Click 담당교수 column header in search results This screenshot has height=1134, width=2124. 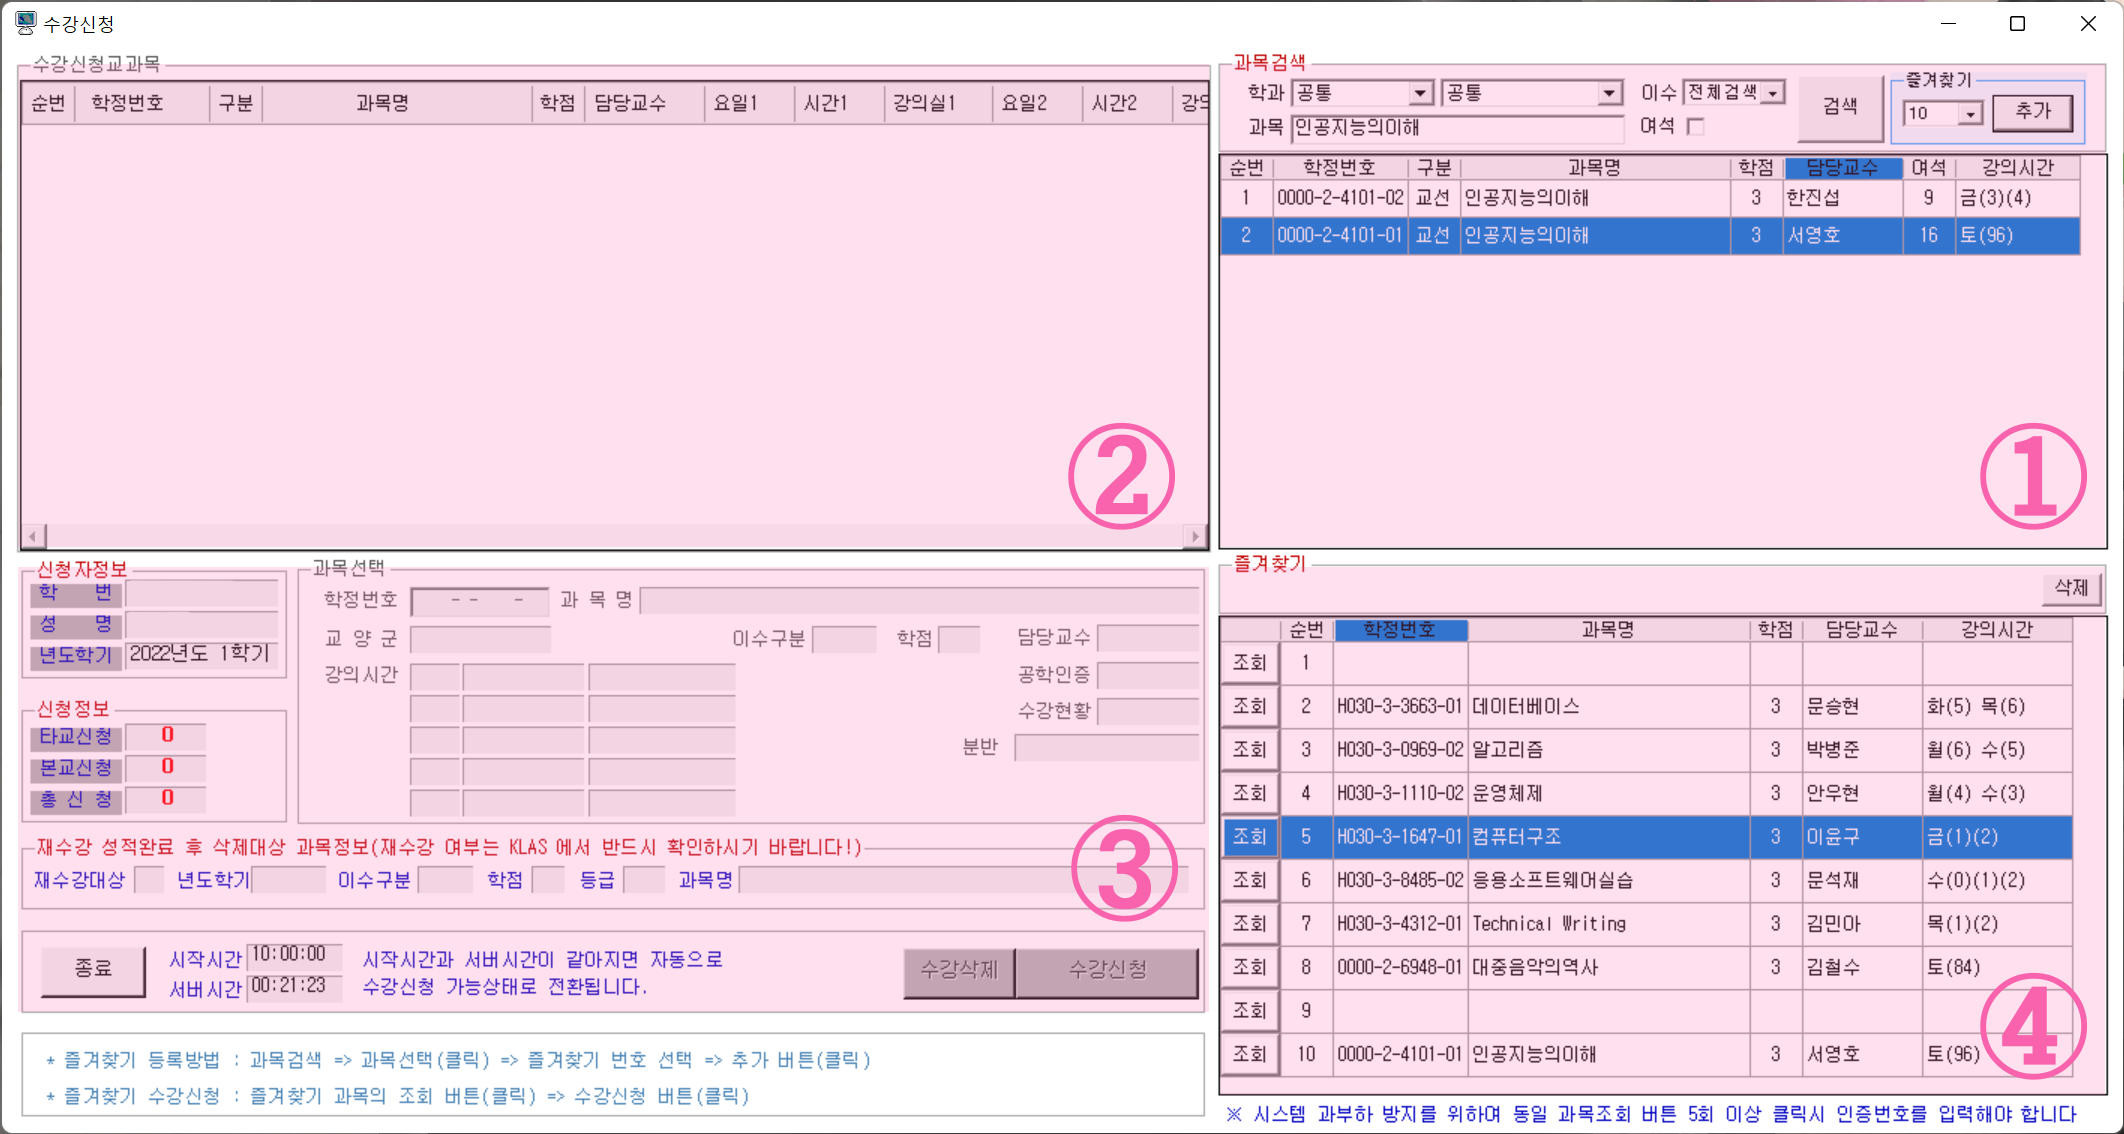[x=1842, y=168]
